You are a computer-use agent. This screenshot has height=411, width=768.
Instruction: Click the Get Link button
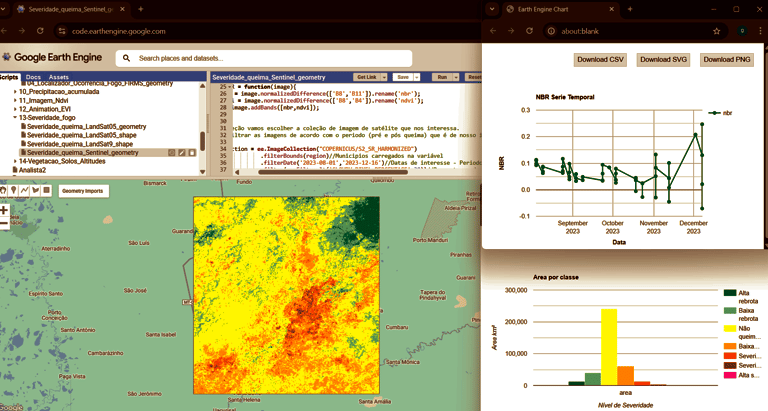367,77
